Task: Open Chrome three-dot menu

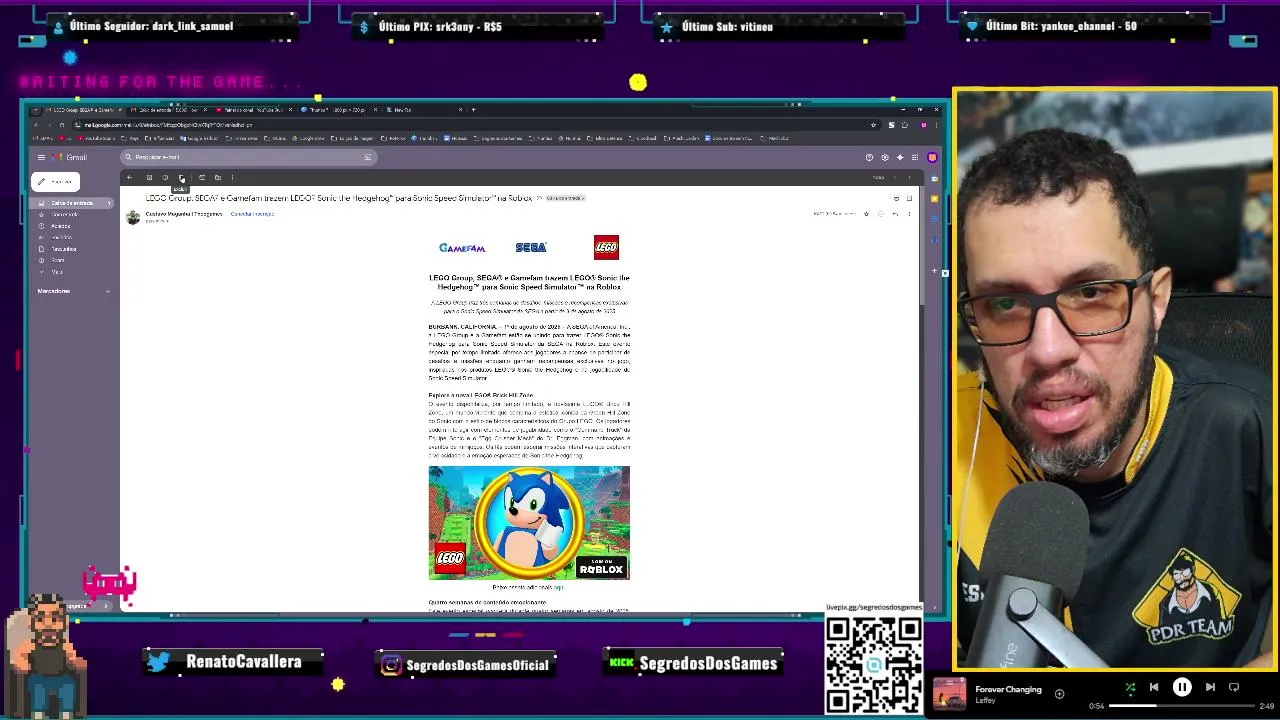Action: pyautogui.click(x=936, y=125)
